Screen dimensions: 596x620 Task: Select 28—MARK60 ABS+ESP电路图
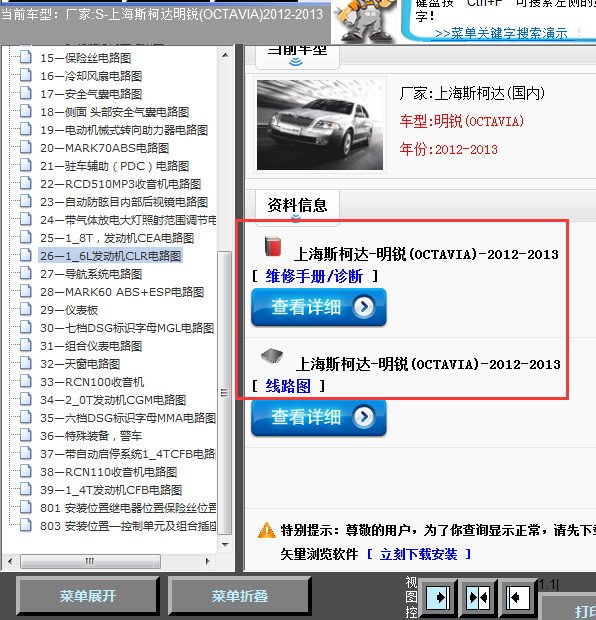pos(122,292)
